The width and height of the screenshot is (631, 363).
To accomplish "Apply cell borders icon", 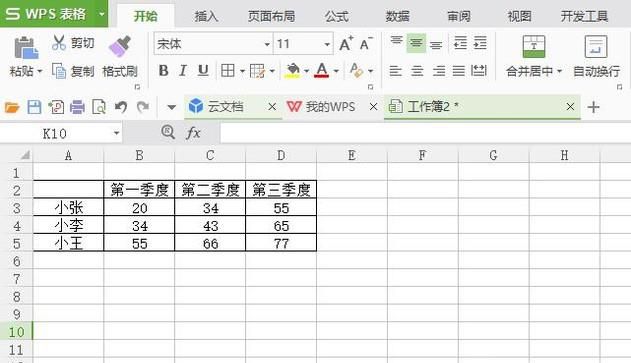I will coord(227,71).
